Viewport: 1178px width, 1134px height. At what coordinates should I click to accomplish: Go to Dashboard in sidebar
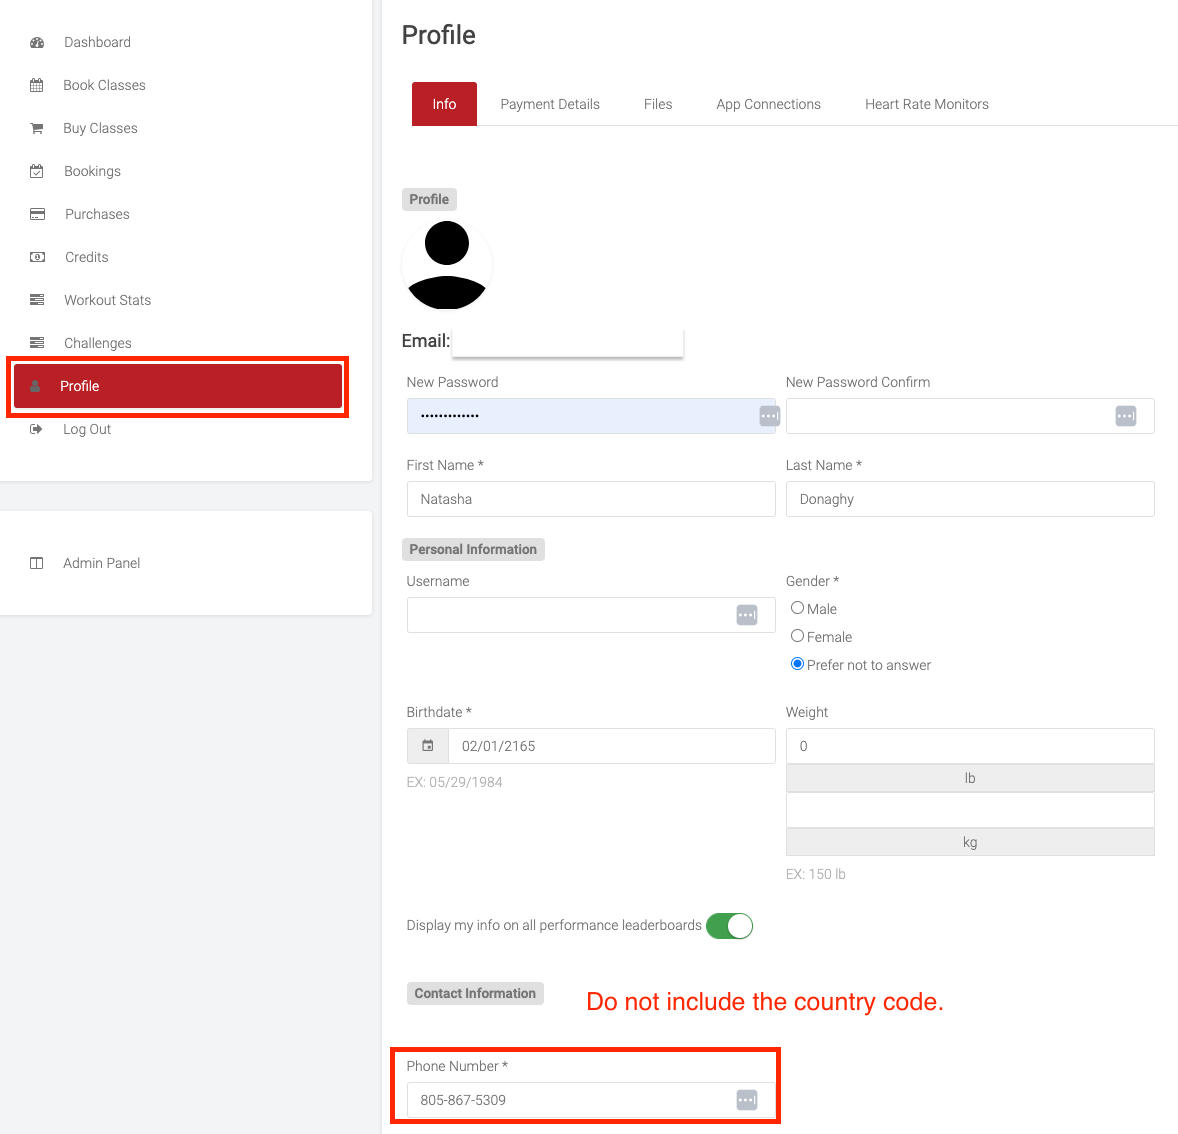click(x=97, y=42)
